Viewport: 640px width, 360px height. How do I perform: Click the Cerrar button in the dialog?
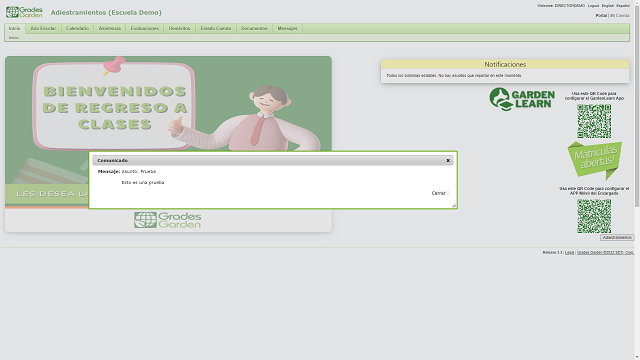[439, 193]
